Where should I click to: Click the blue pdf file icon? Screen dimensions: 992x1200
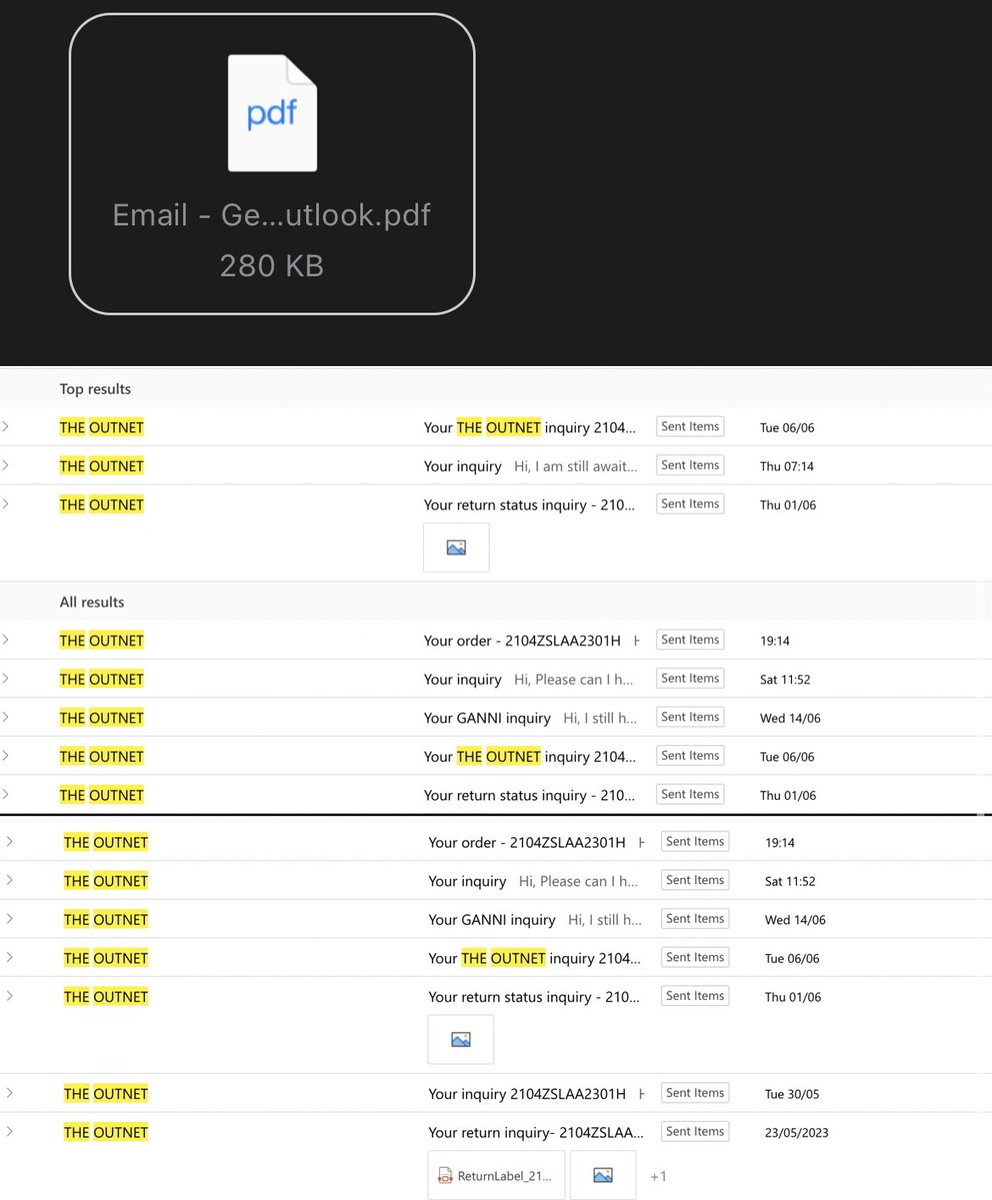[x=272, y=112]
